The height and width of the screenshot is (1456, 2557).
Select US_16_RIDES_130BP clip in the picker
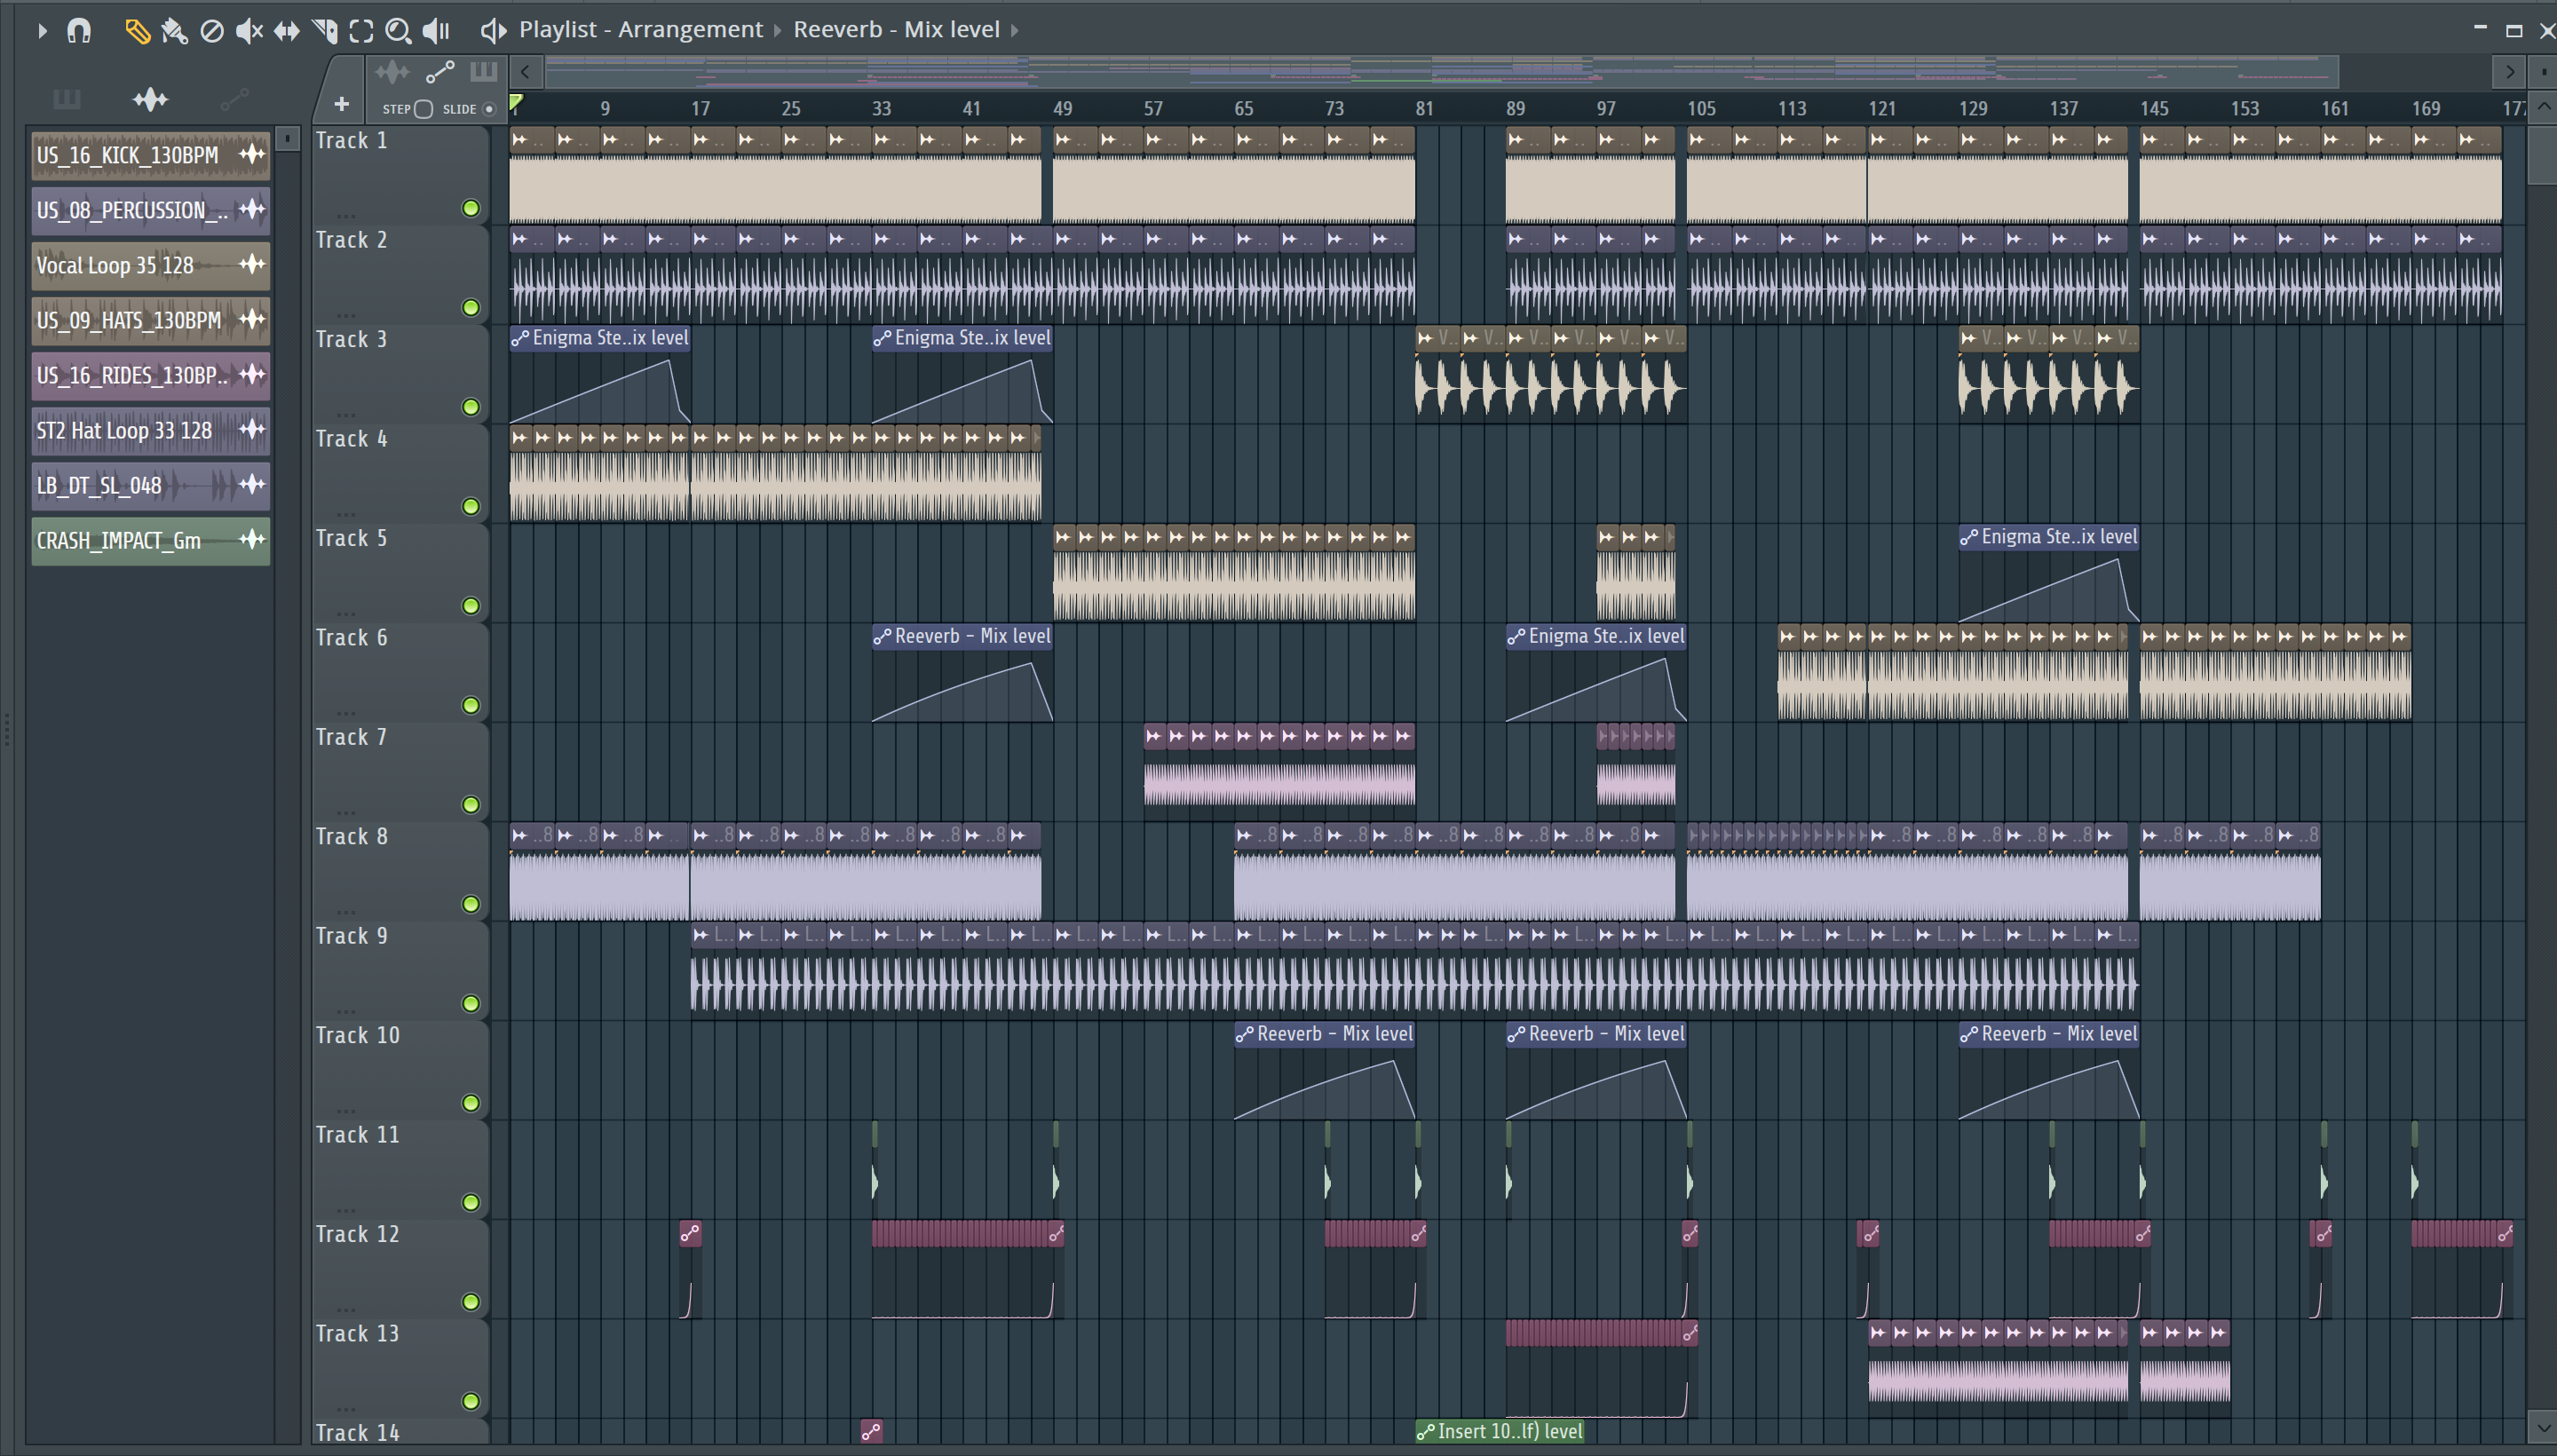150,375
